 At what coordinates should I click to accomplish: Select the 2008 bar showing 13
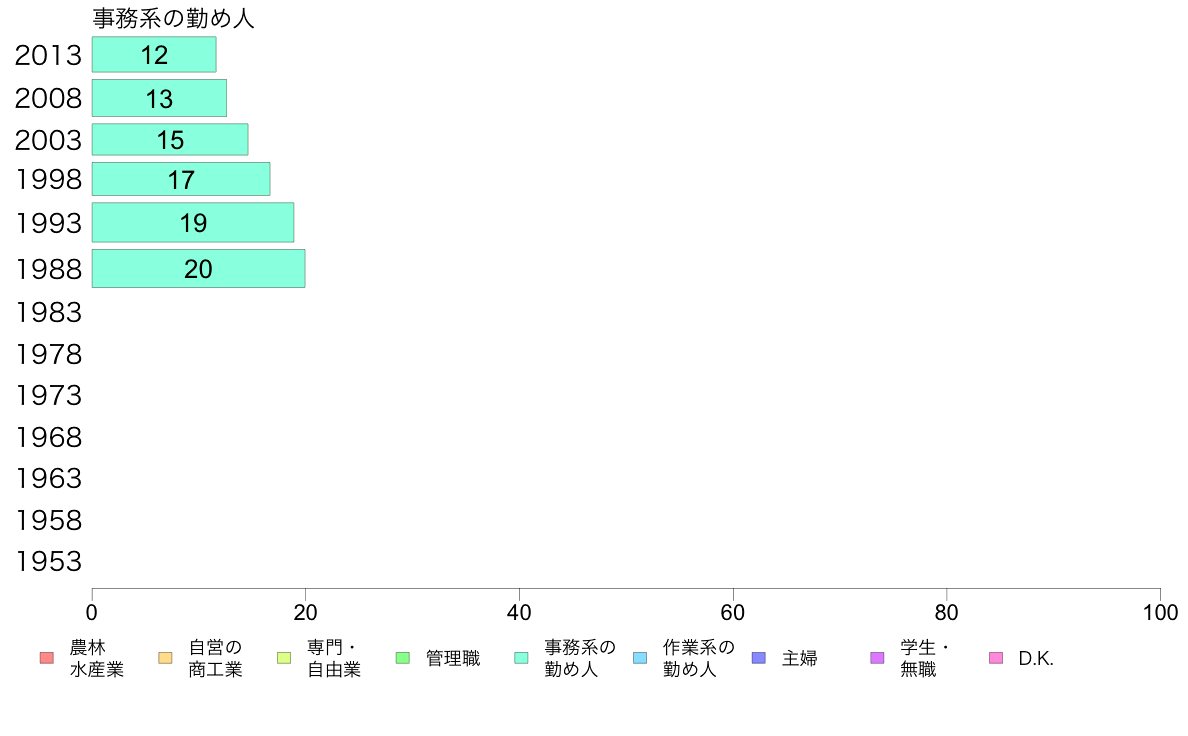point(159,98)
